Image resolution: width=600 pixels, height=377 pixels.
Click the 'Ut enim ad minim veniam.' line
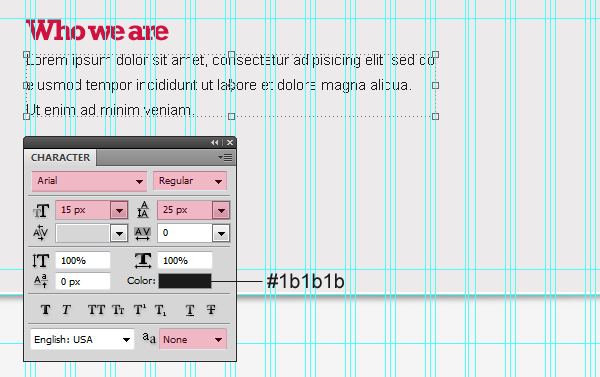pyautogui.click(x=110, y=110)
